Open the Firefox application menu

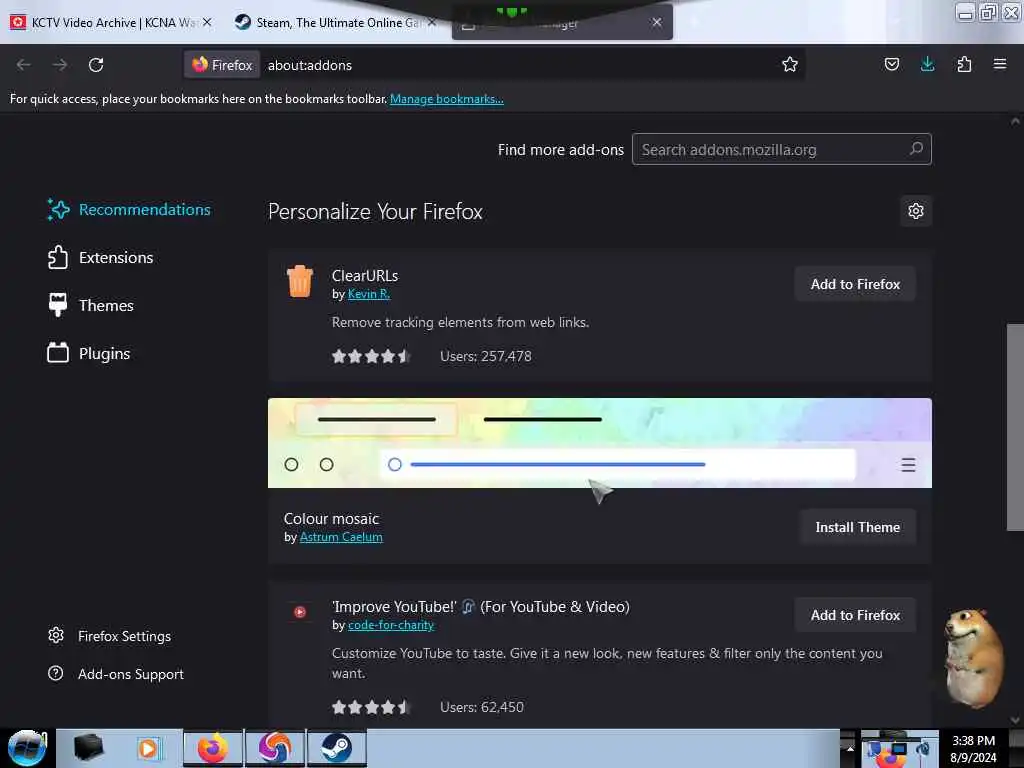[x=1000, y=64]
